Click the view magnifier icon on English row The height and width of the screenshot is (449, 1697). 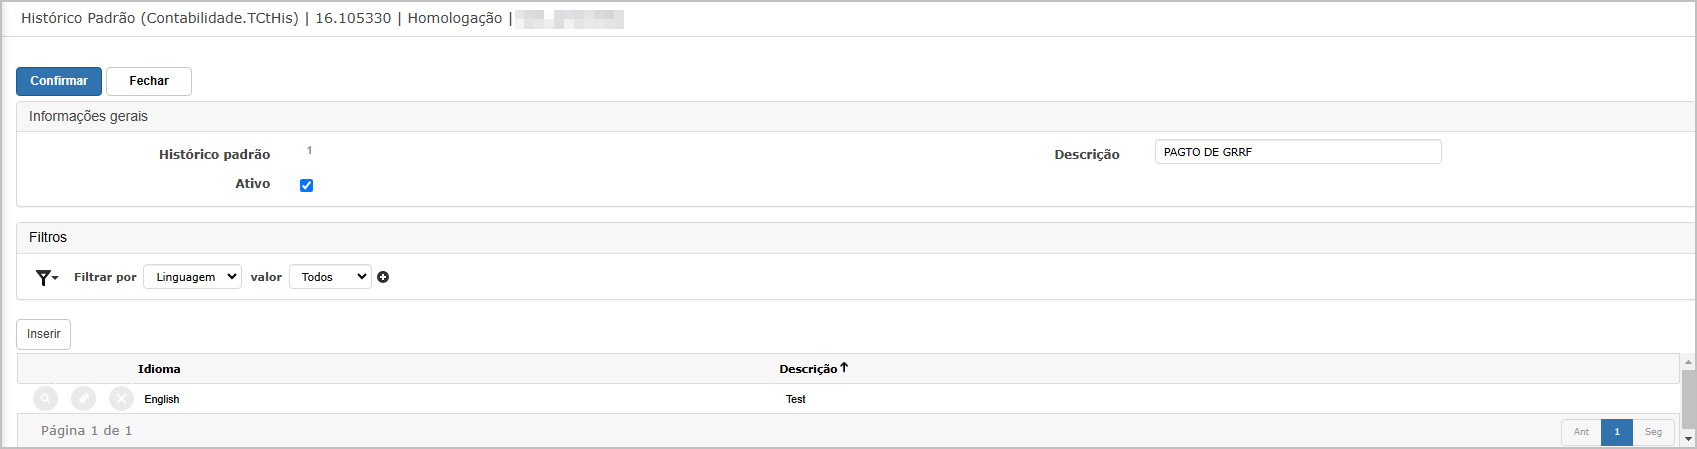46,399
